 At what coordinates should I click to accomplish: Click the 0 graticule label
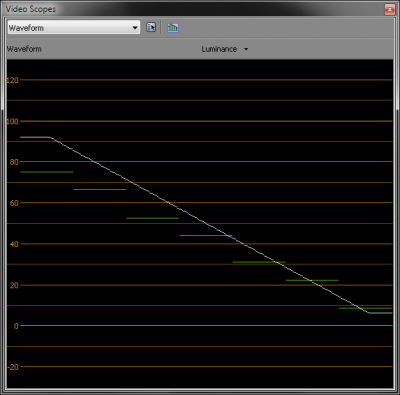coord(16,326)
